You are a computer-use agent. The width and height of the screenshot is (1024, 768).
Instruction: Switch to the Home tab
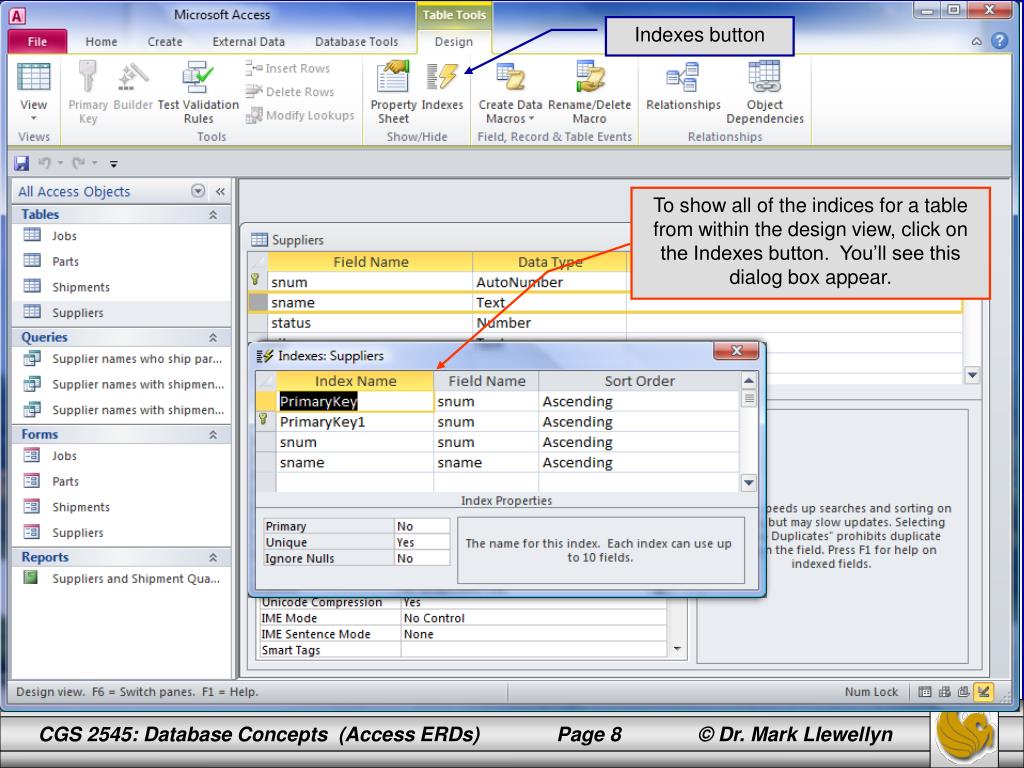tap(101, 41)
